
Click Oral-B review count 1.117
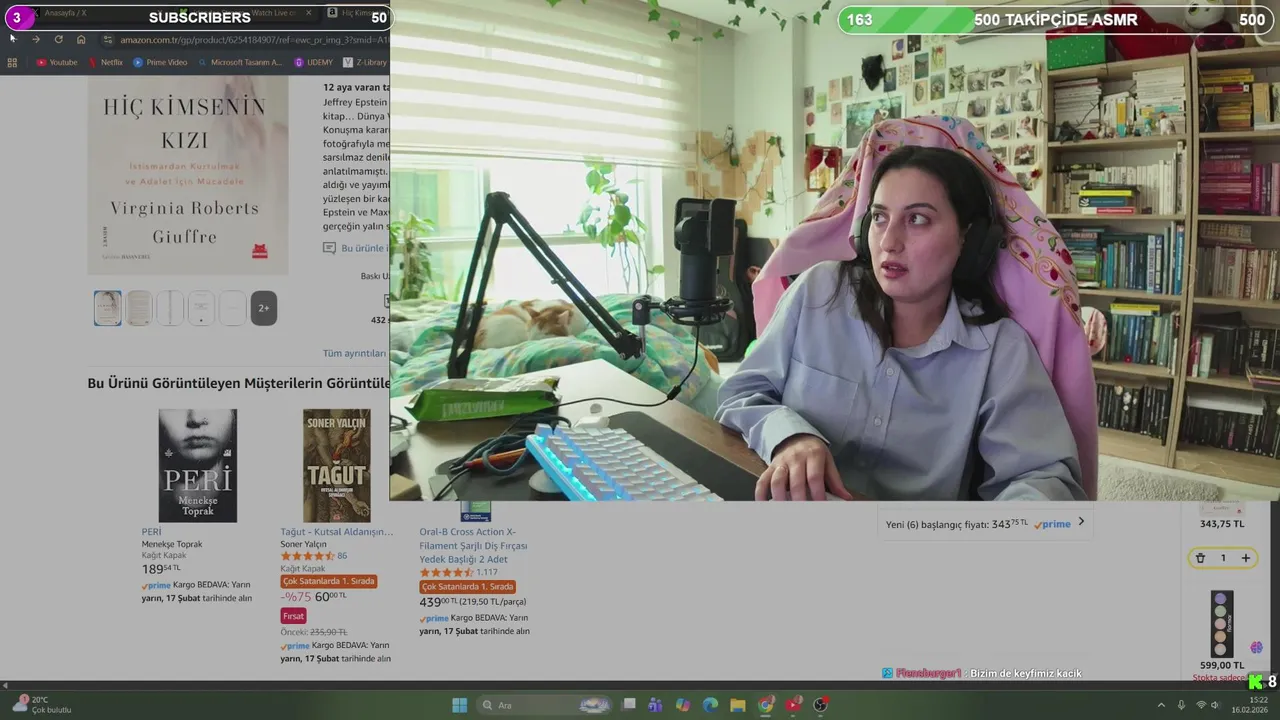487,572
